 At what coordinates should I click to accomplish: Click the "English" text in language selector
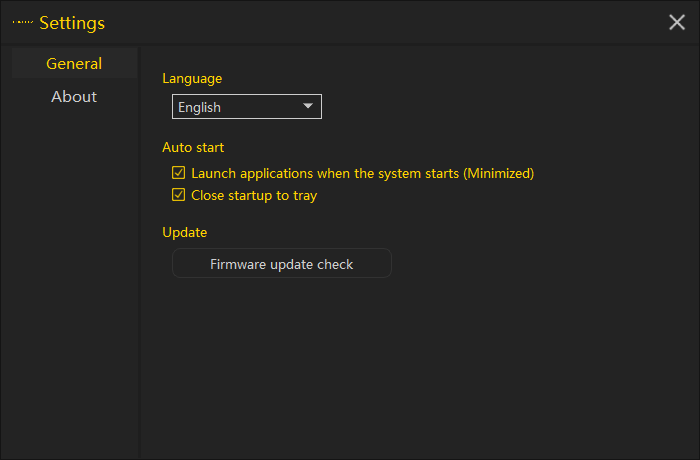tap(200, 107)
